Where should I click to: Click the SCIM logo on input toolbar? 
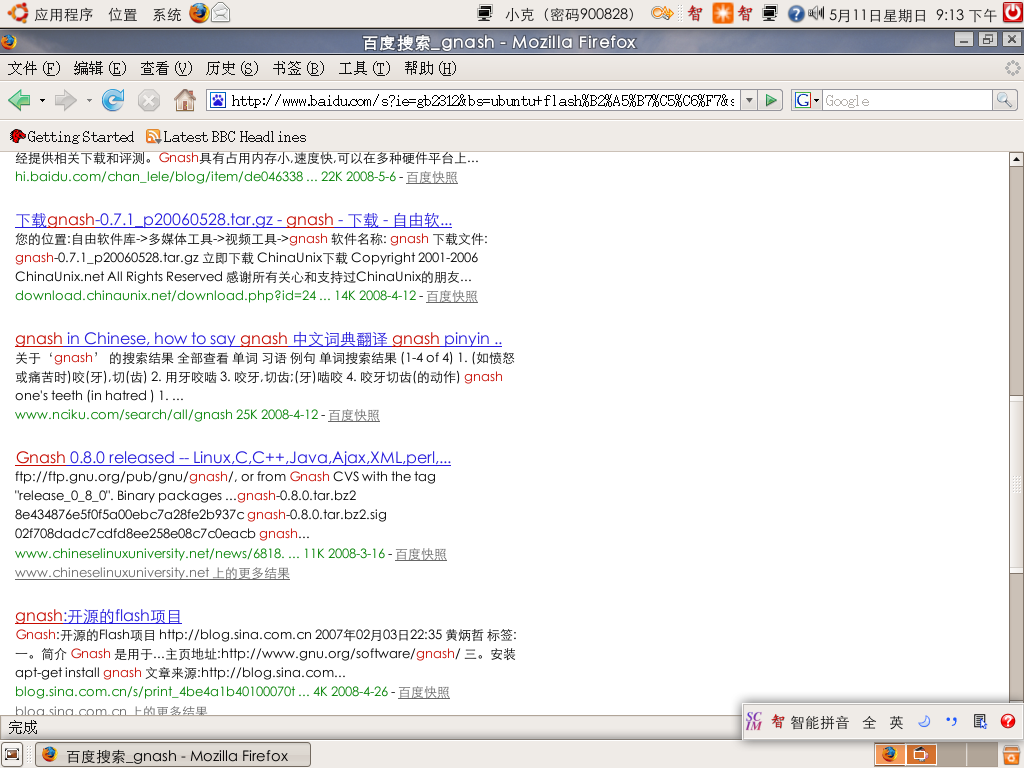[x=754, y=721]
